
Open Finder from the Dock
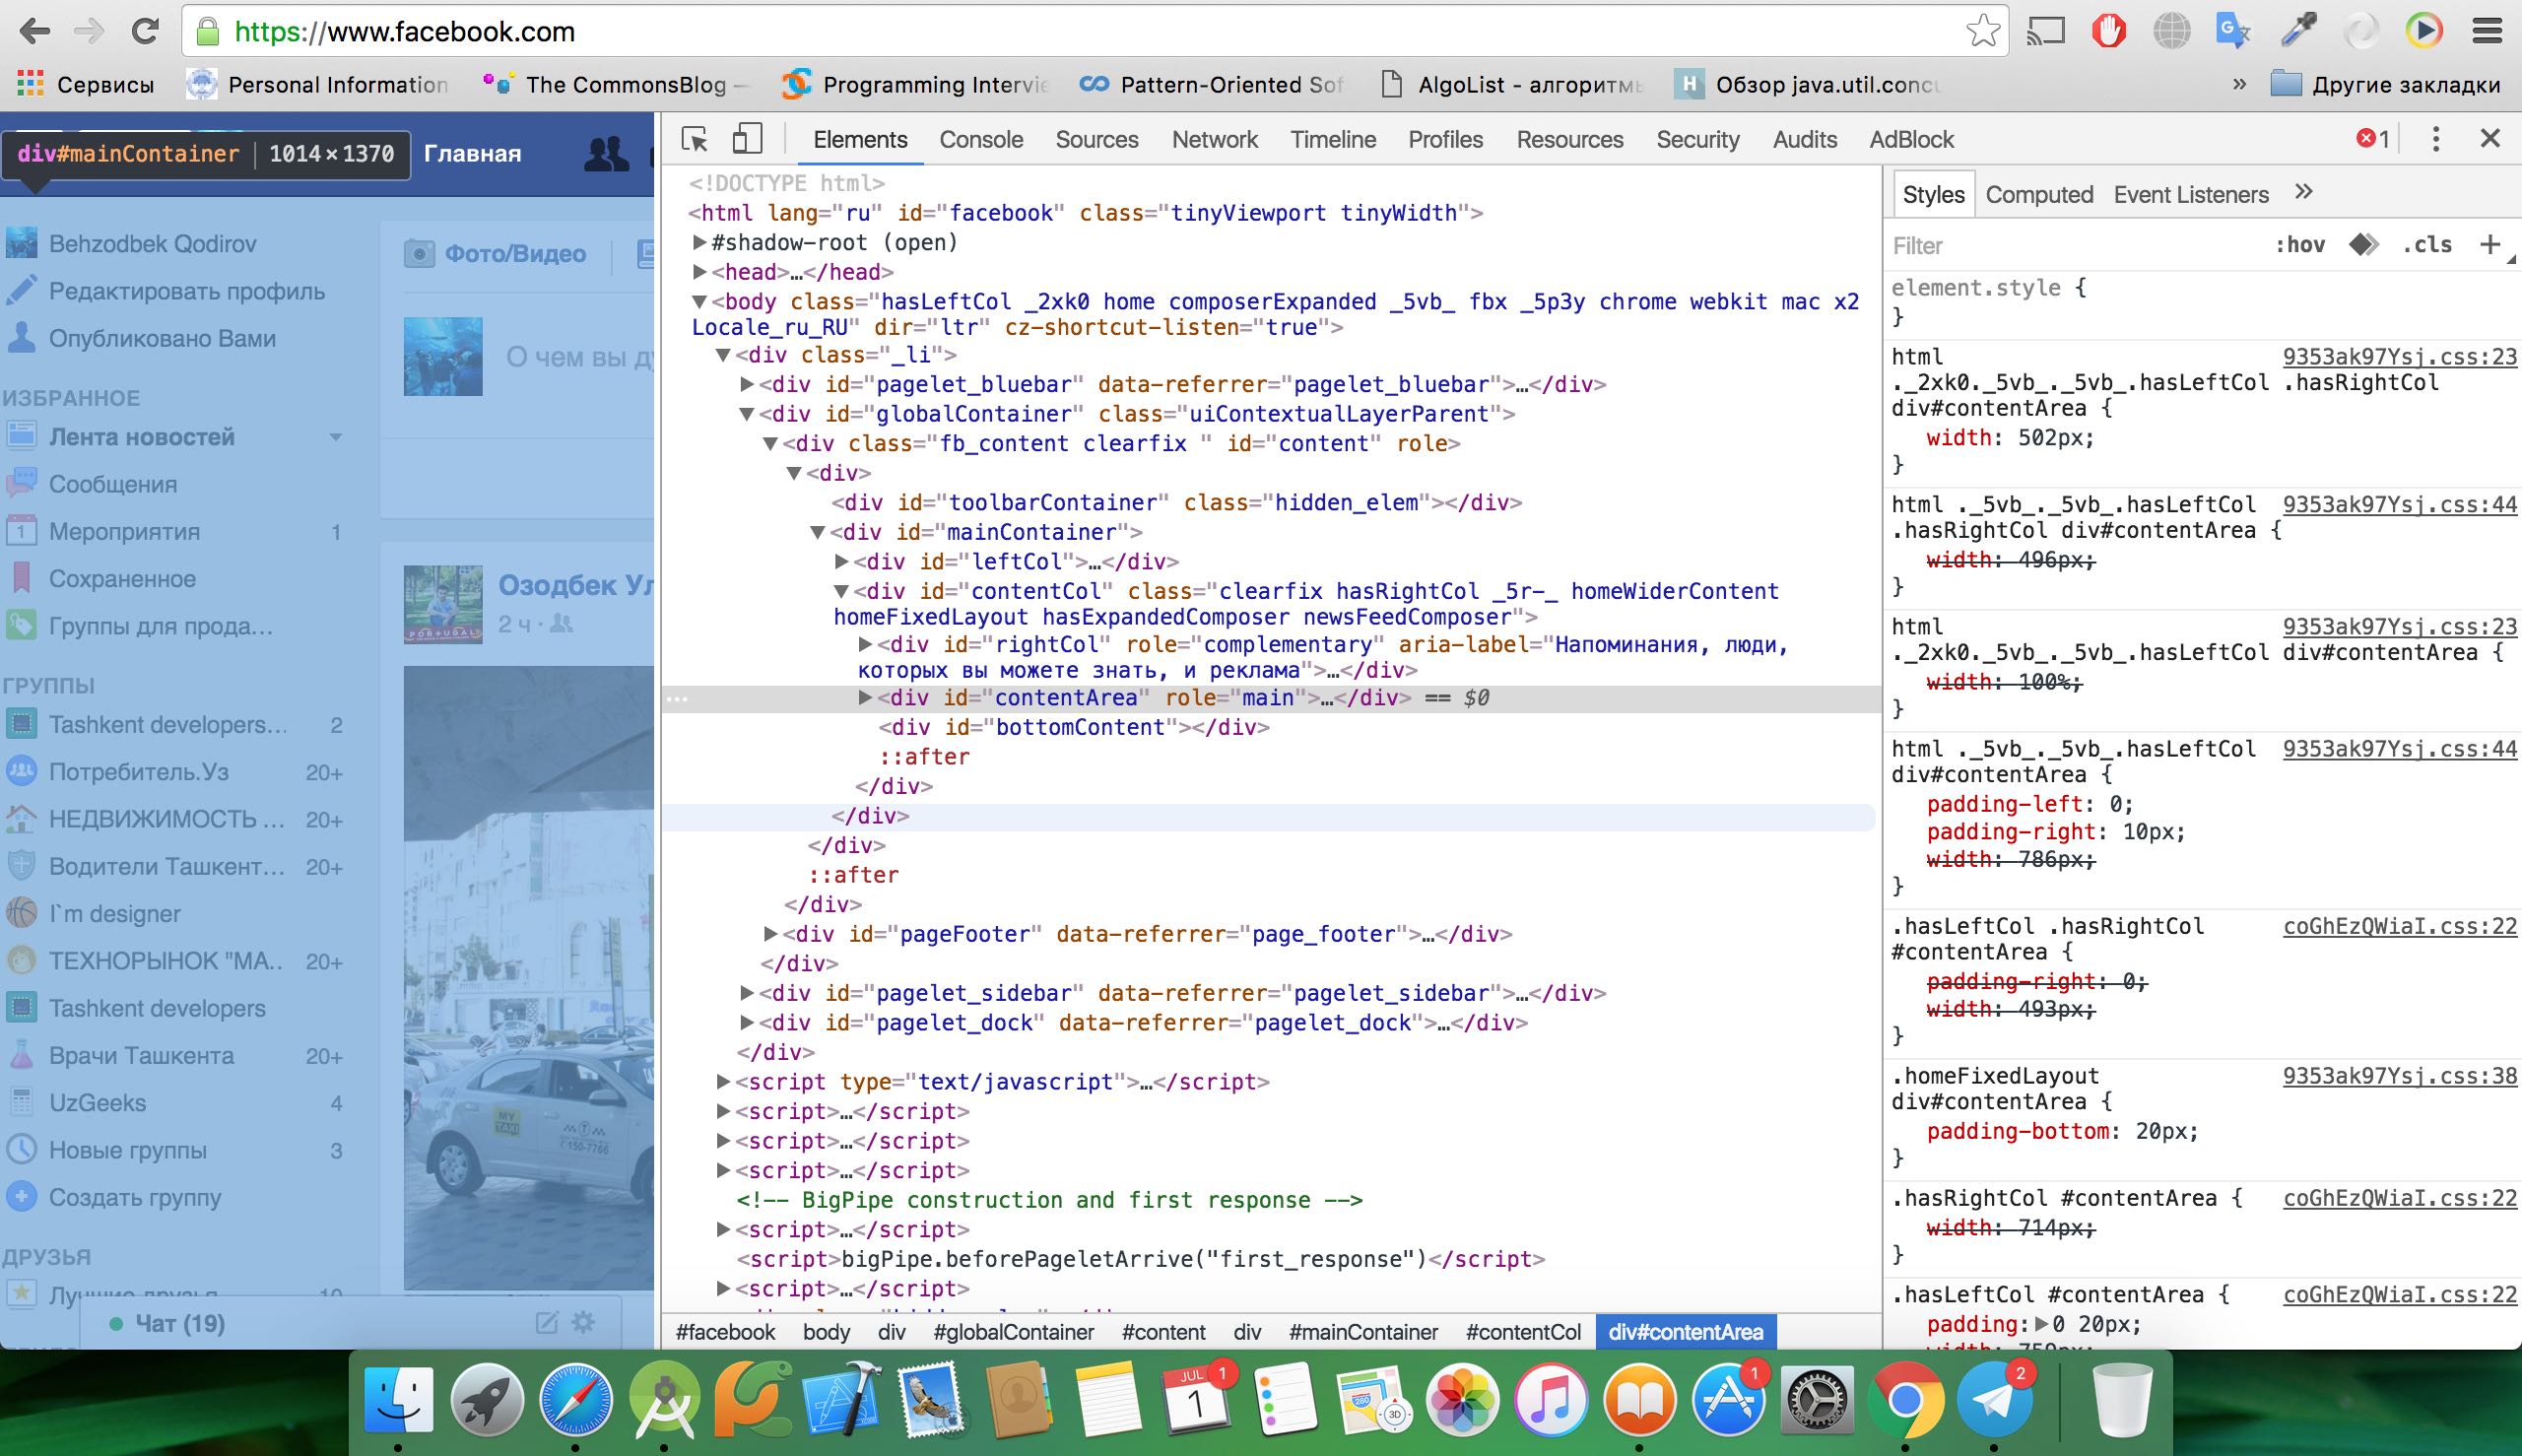point(399,1401)
